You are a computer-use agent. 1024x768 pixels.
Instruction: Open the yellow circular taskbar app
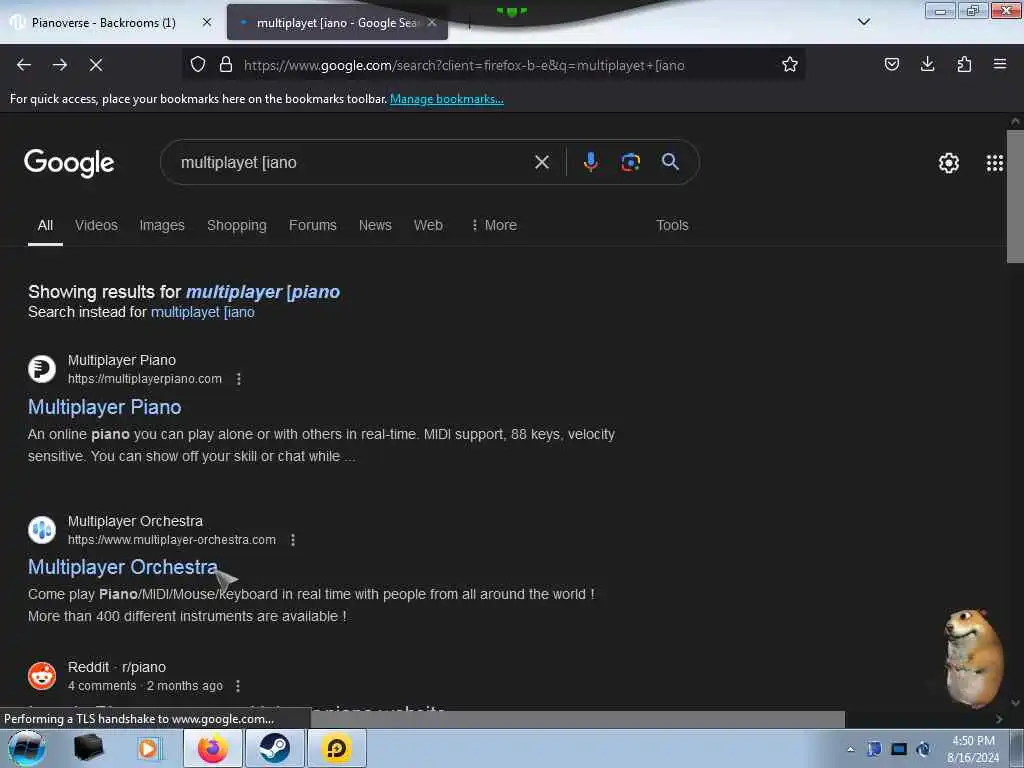click(x=336, y=748)
